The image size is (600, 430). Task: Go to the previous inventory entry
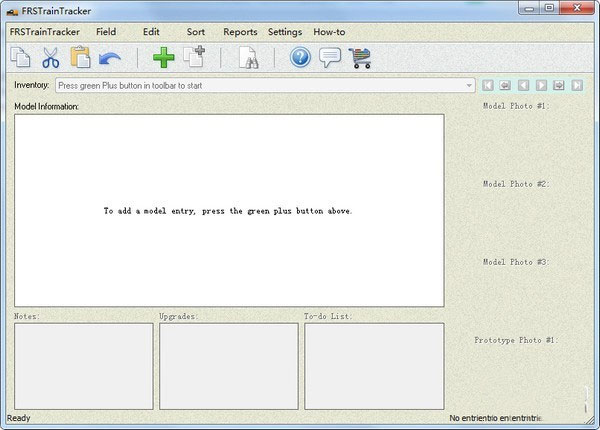pos(523,85)
